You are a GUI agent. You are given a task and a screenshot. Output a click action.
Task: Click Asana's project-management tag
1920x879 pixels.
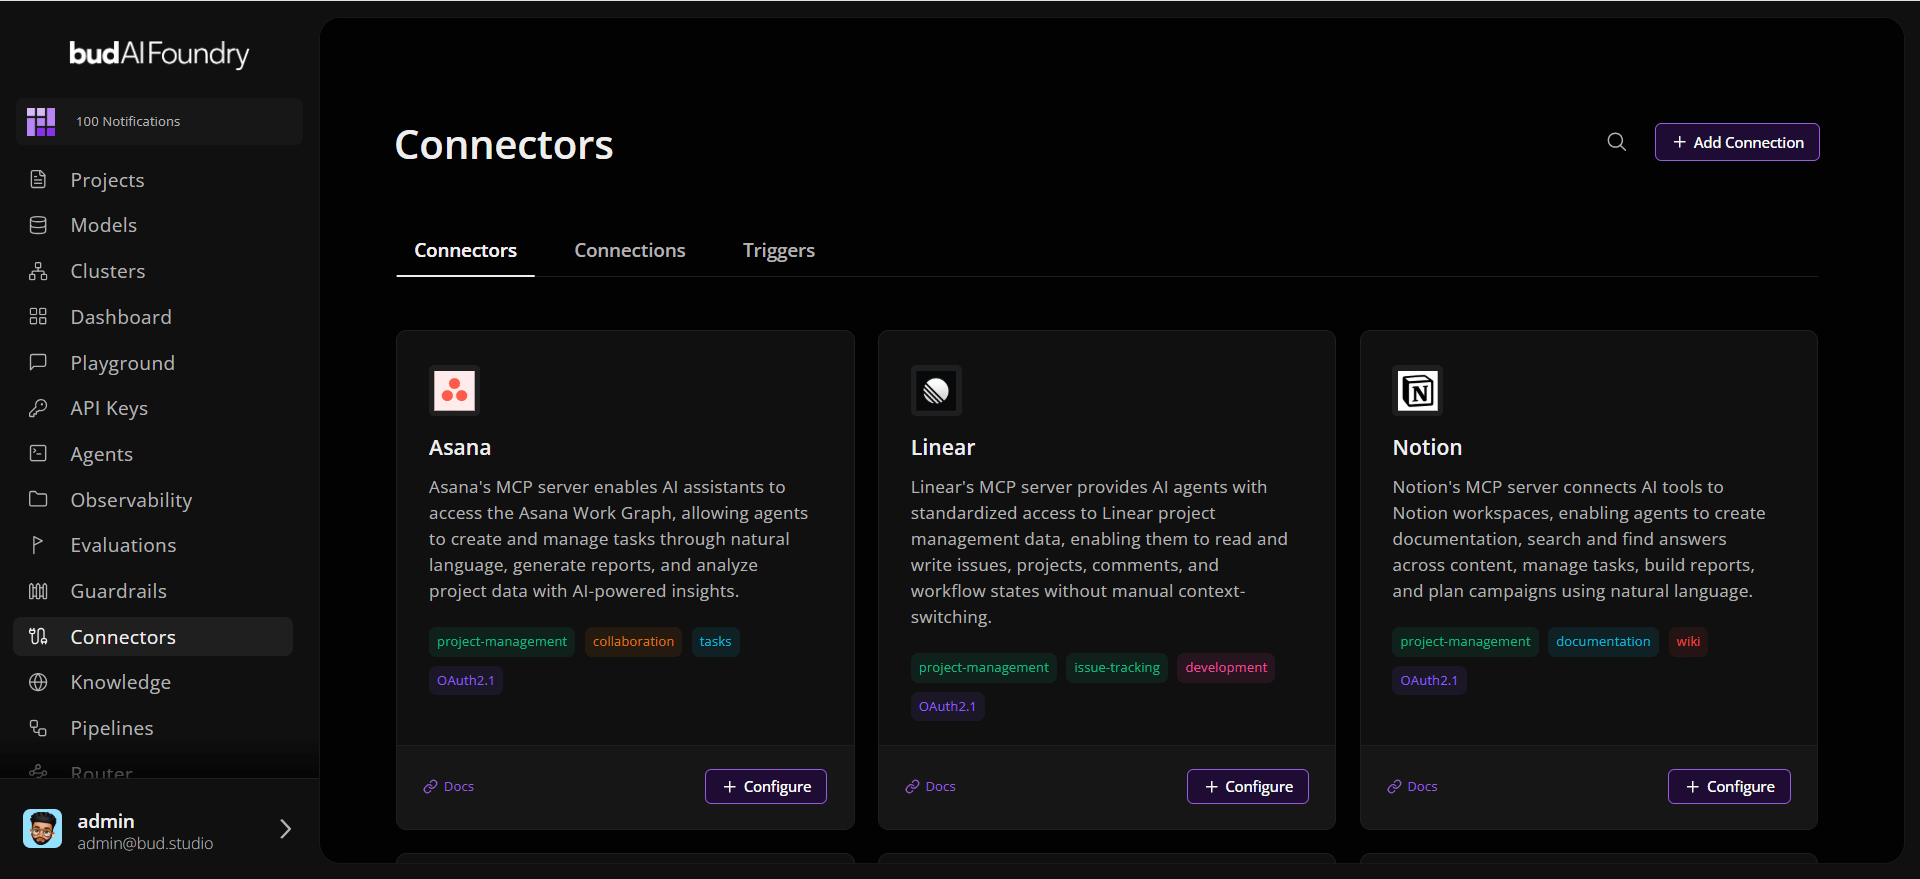502,641
